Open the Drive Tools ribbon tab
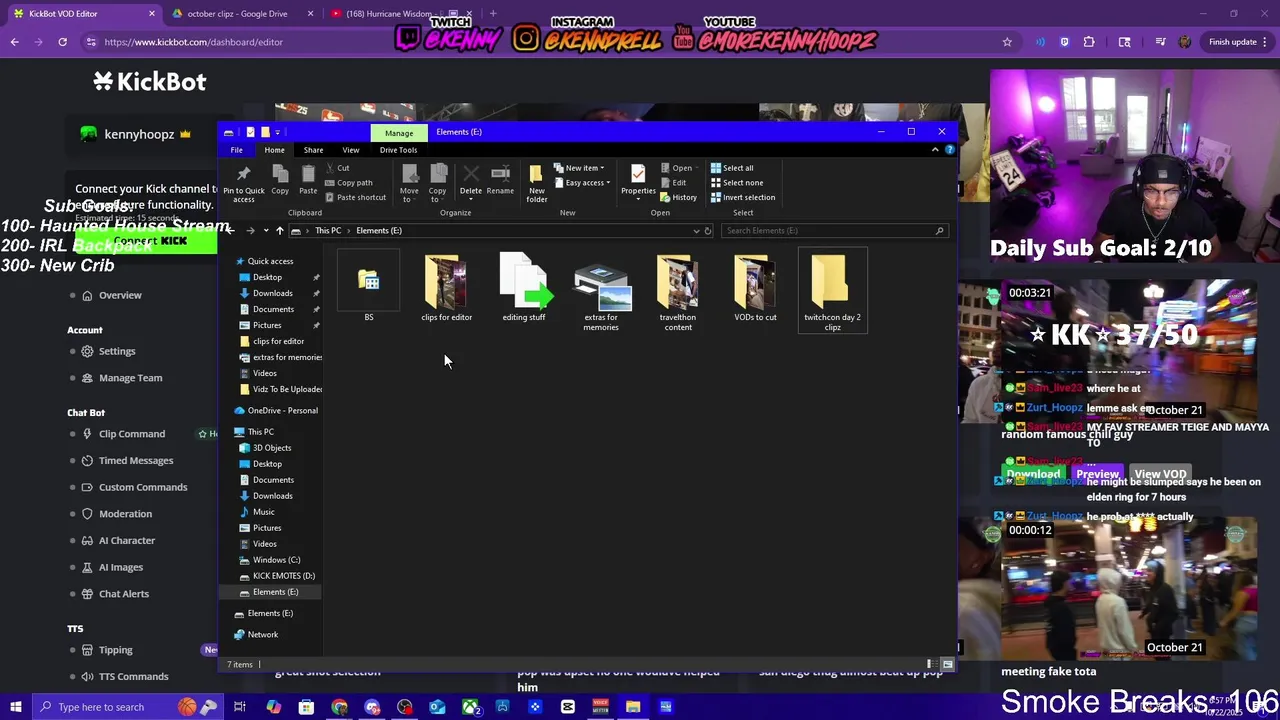This screenshot has width=1280, height=720. [x=398, y=150]
